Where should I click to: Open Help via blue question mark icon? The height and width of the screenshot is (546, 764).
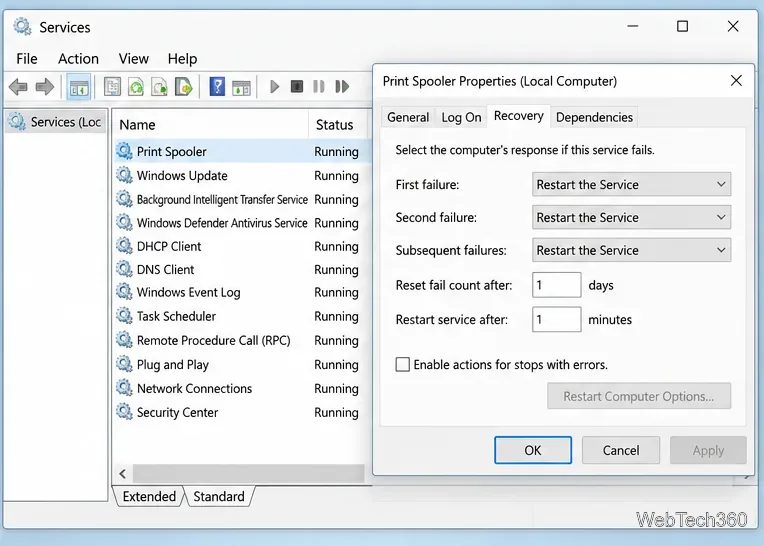point(217,87)
